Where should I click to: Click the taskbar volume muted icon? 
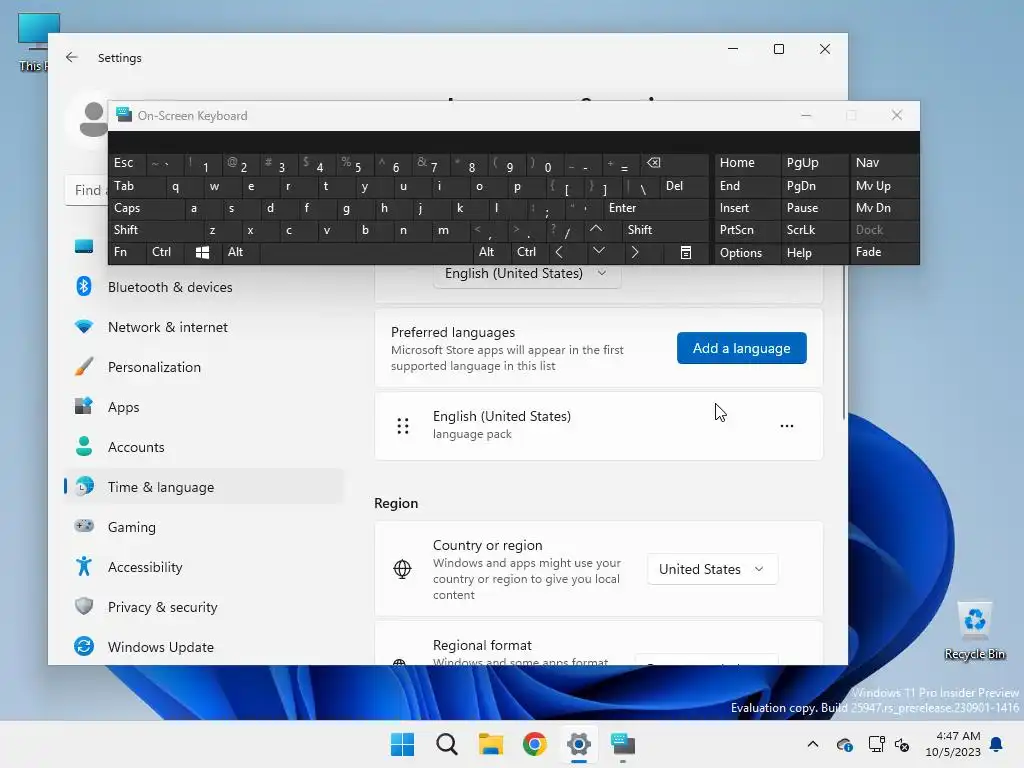pyautogui.click(x=902, y=744)
